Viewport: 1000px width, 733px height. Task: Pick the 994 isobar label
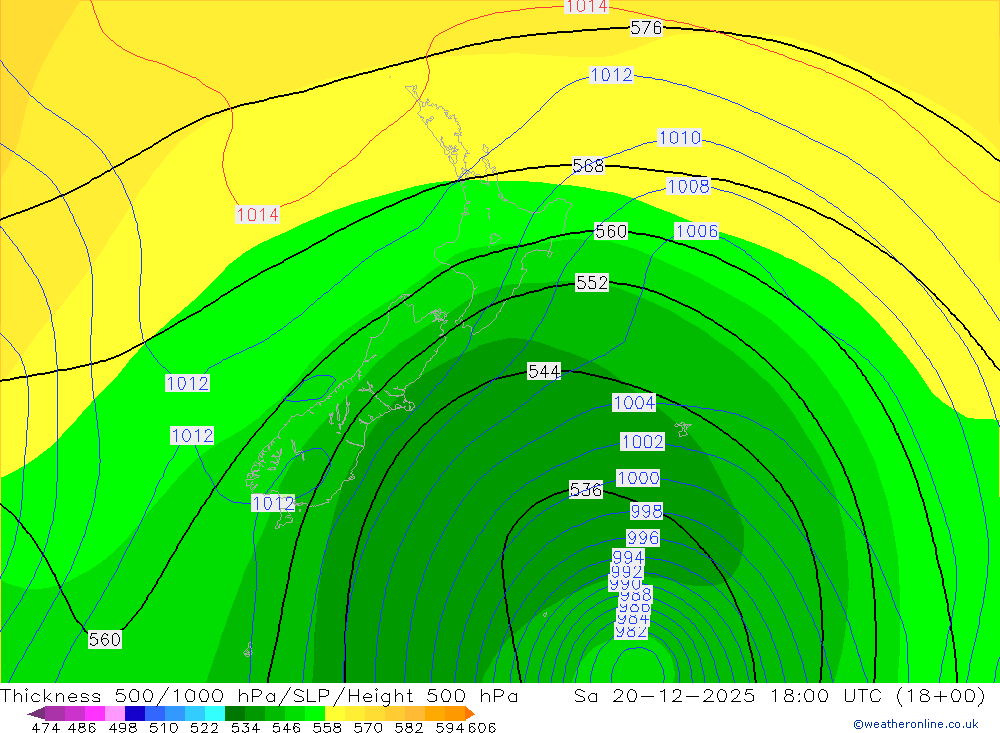(x=628, y=557)
